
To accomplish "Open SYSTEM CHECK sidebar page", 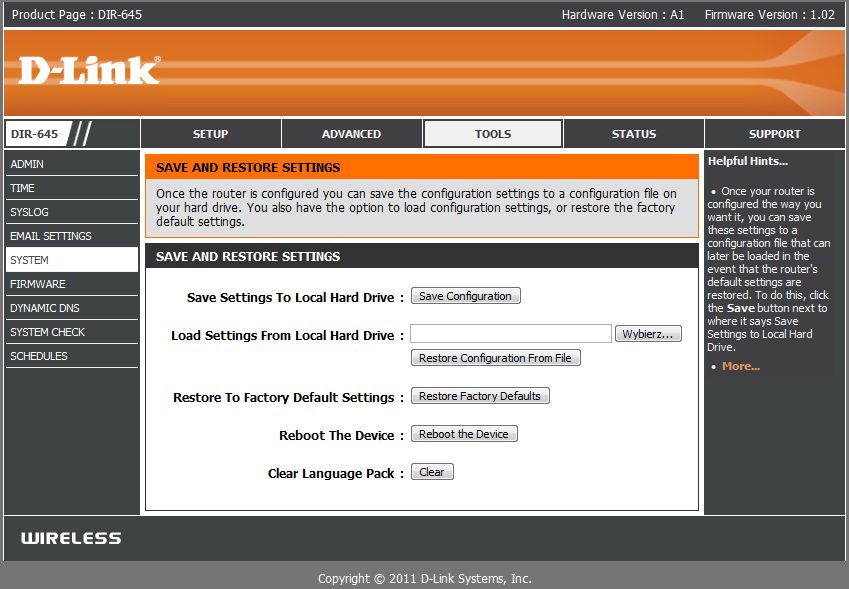I will tap(71, 332).
